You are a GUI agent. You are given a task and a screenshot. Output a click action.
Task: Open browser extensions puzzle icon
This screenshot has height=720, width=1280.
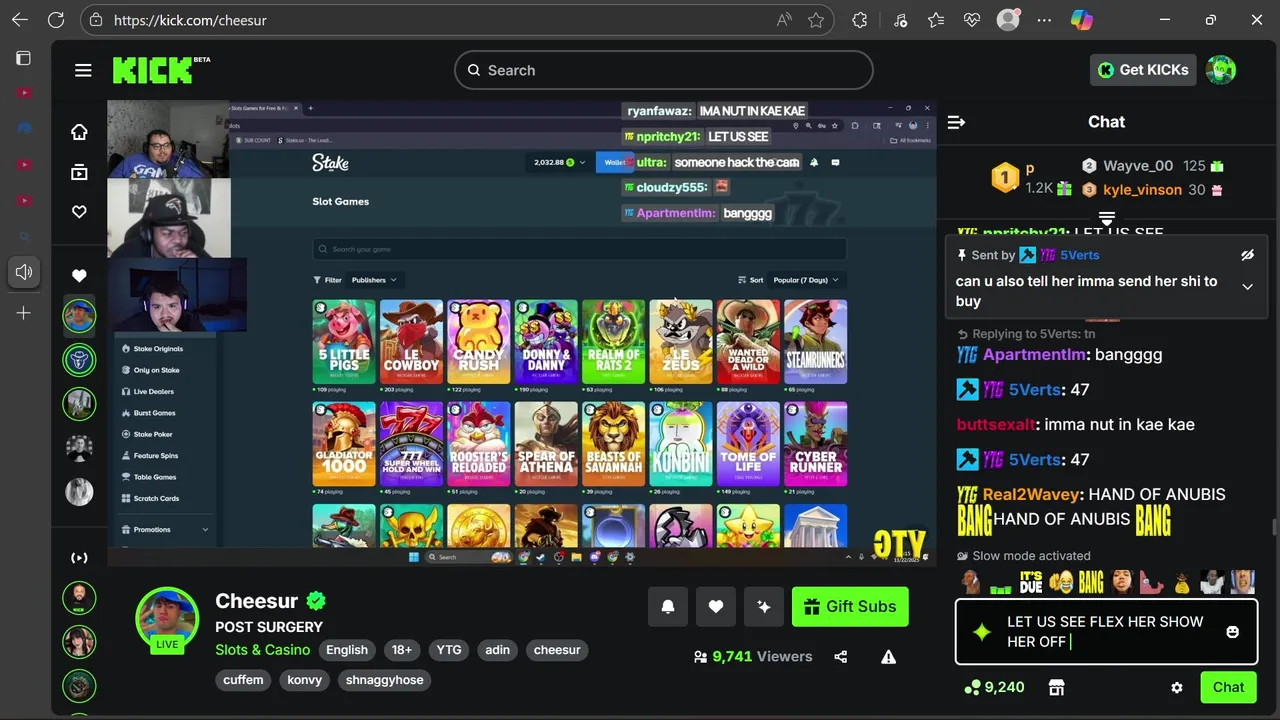tap(859, 20)
